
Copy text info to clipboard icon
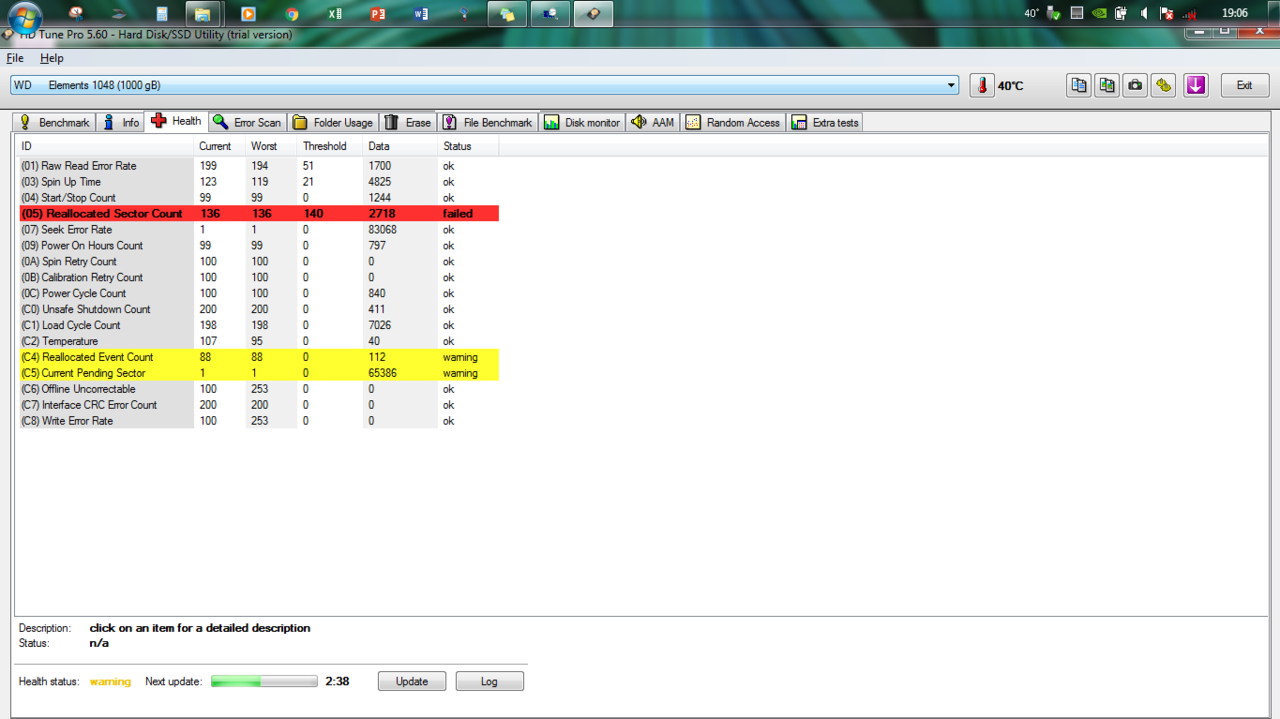pyautogui.click(x=1079, y=86)
